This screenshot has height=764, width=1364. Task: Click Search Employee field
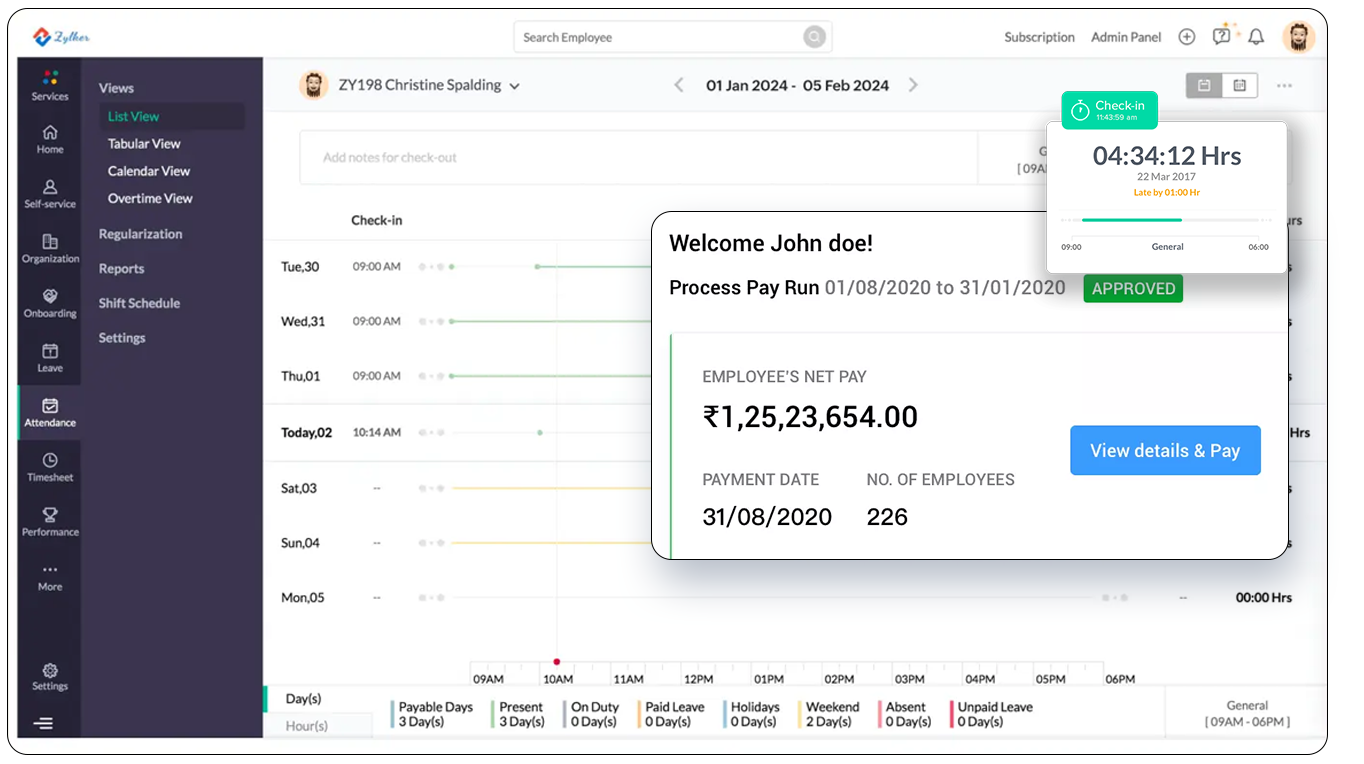click(x=672, y=37)
